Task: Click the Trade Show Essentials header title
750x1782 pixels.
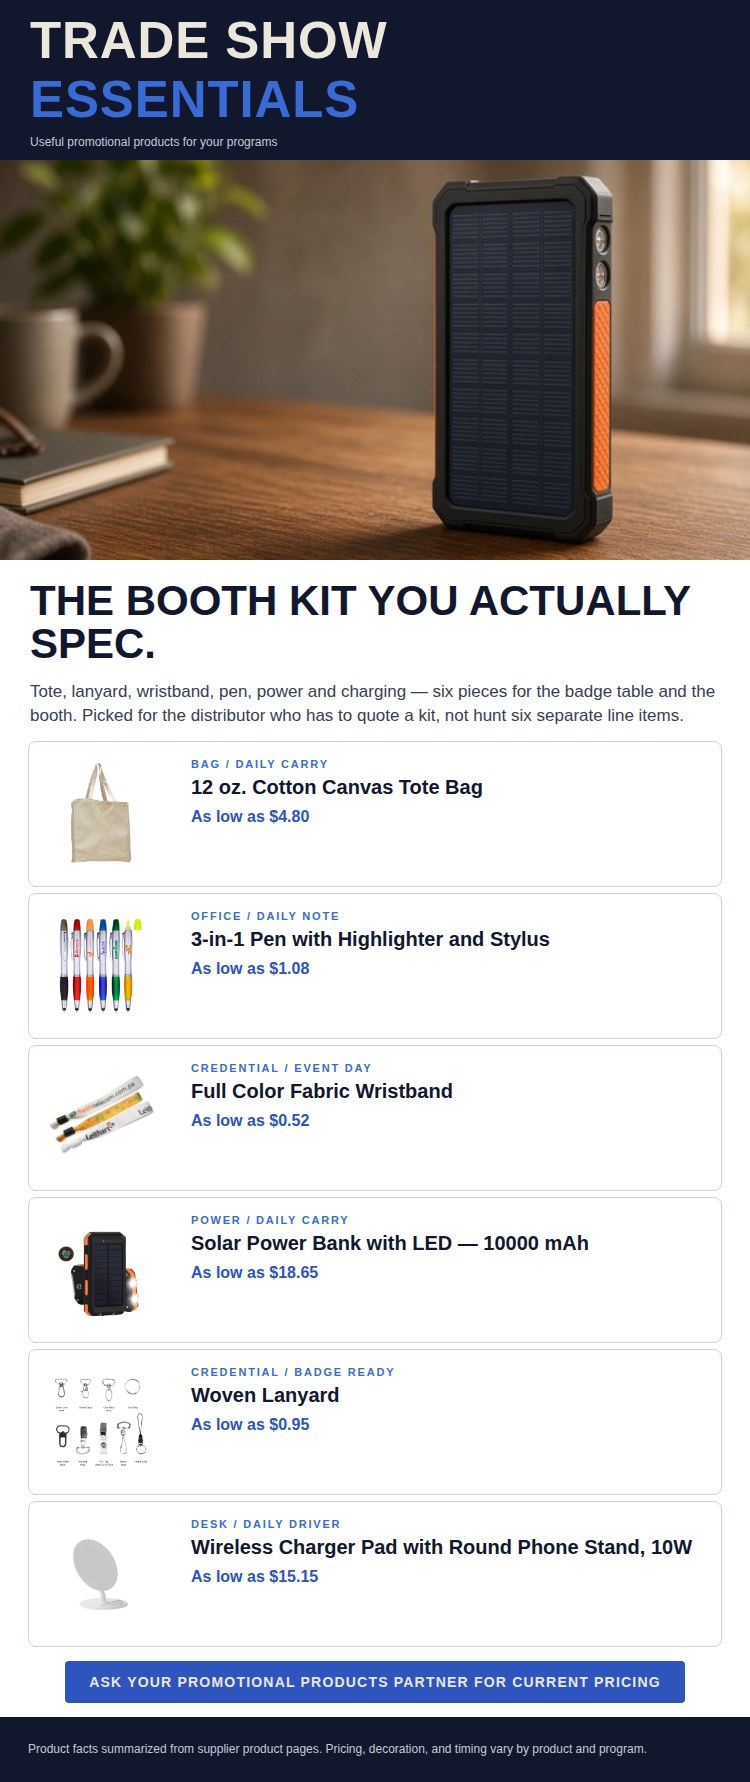Action: [208, 70]
